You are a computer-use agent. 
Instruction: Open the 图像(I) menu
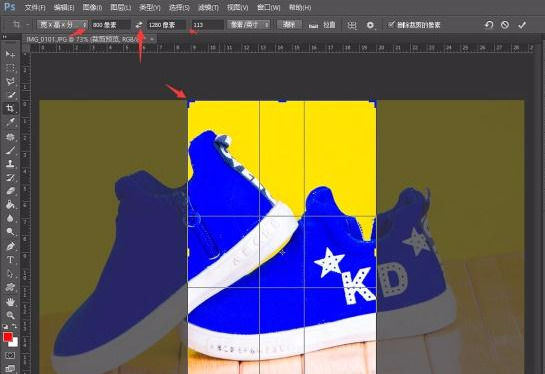pyautogui.click(x=92, y=7)
